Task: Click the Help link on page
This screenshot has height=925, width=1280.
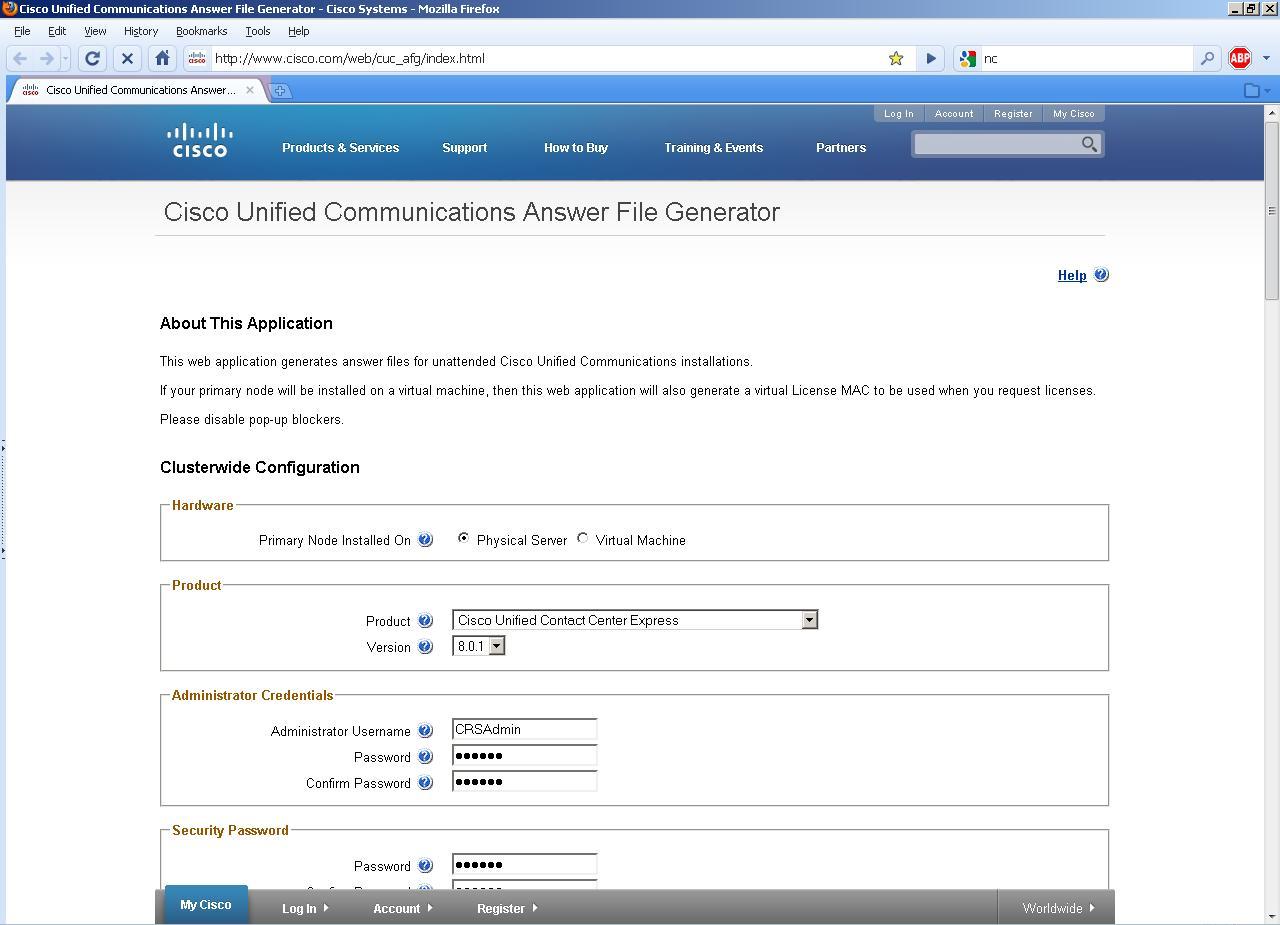Action: (x=1072, y=275)
